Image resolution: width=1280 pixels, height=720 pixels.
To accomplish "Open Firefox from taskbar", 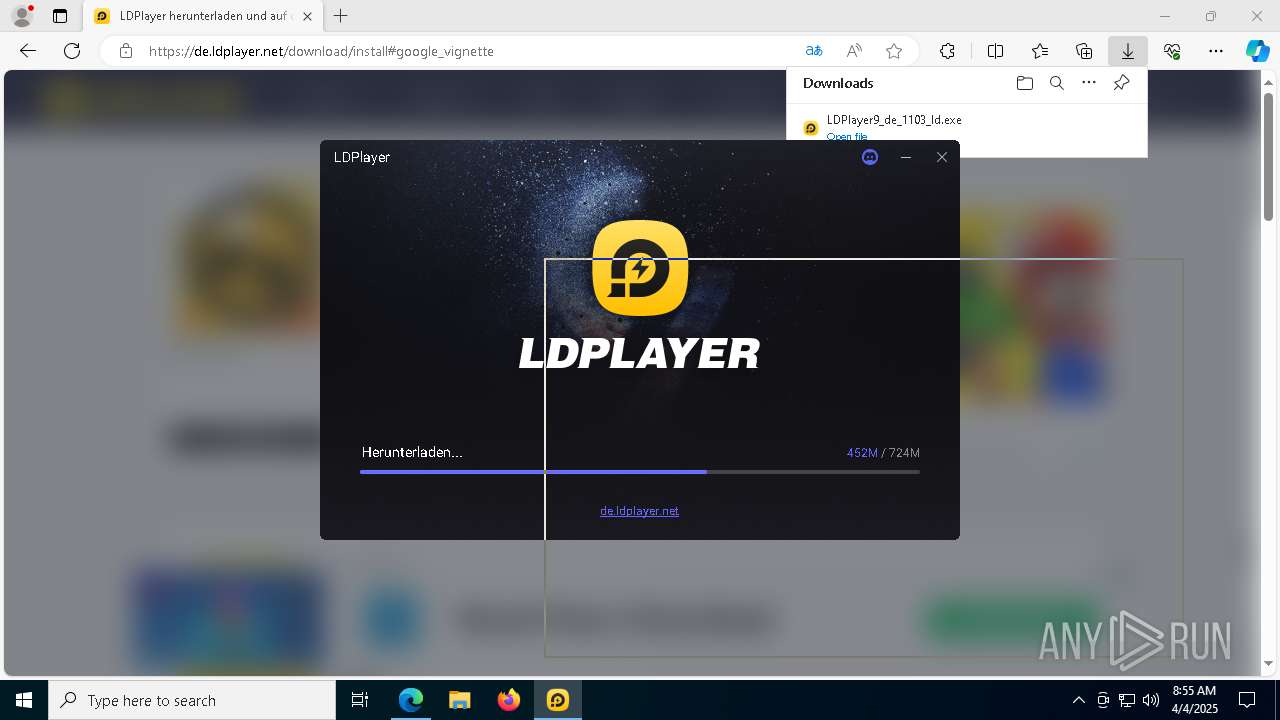I will point(508,700).
